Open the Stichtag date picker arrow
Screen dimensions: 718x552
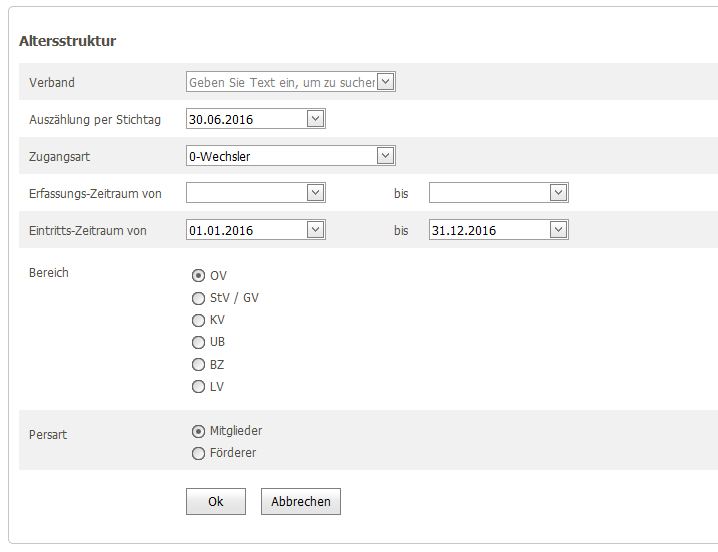tap(315, 119)
